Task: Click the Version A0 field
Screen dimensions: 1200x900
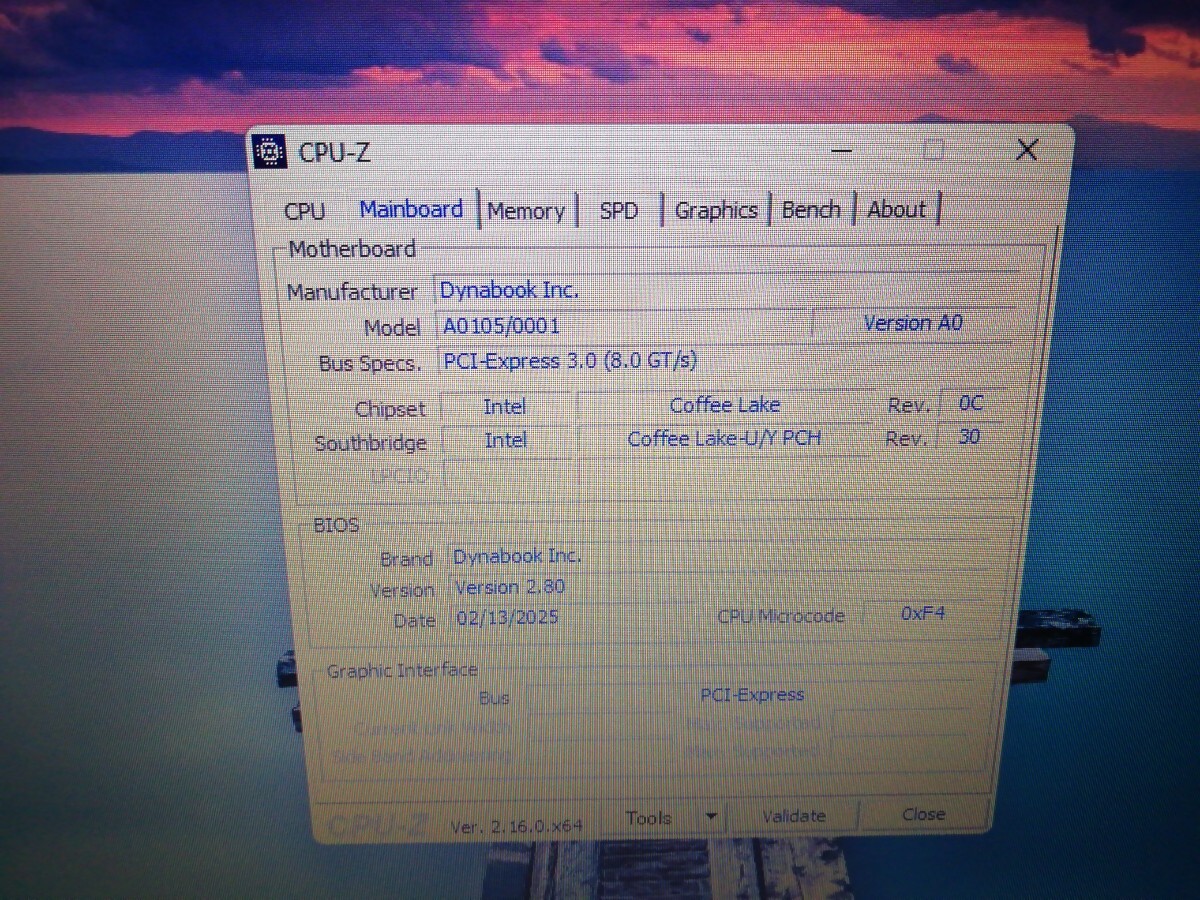Action: (912, 323)
